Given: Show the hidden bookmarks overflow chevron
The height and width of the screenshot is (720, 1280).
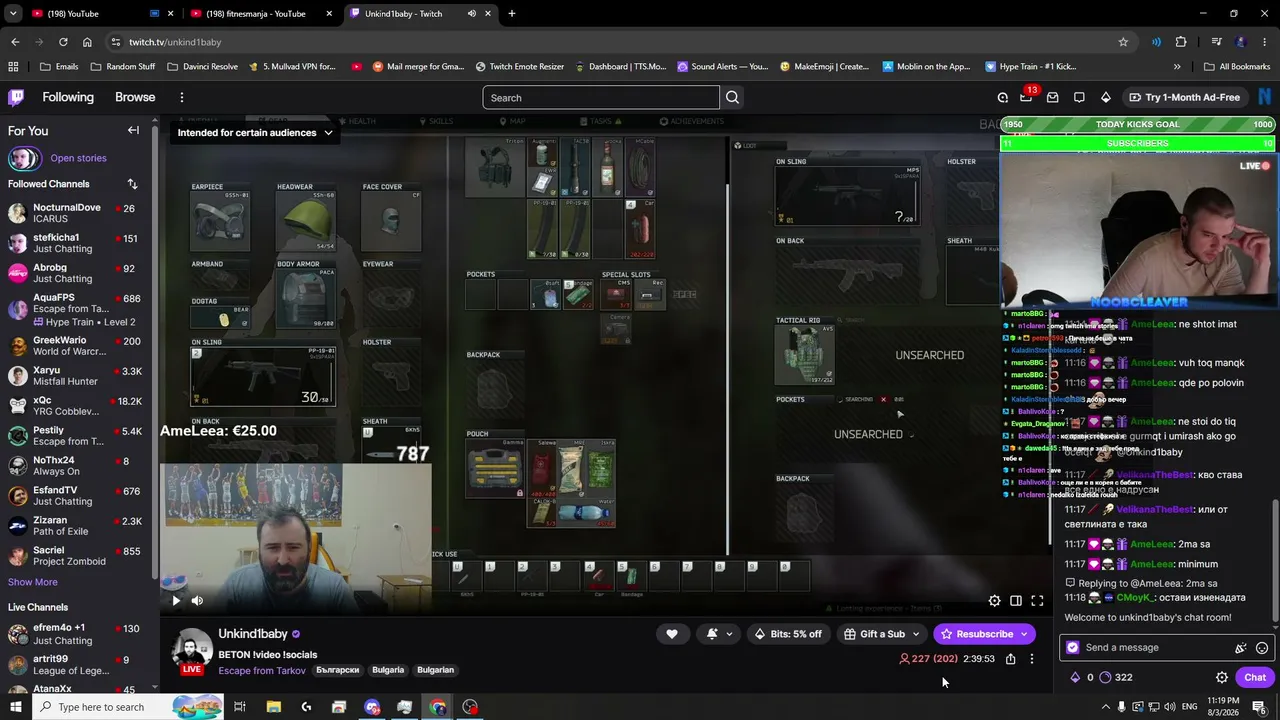Looking at the screenshot, I should pyautogui.click(x=1177, y=67).
